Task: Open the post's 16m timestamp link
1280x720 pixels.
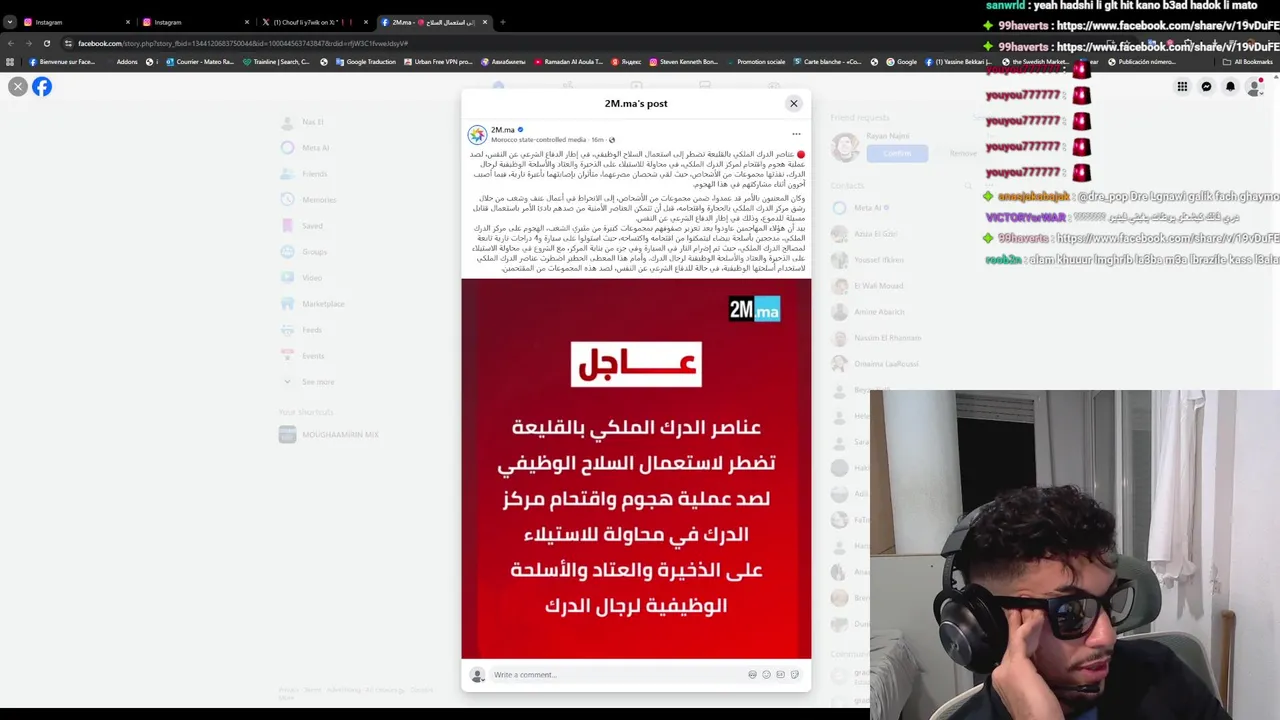Action: (597, 140)
